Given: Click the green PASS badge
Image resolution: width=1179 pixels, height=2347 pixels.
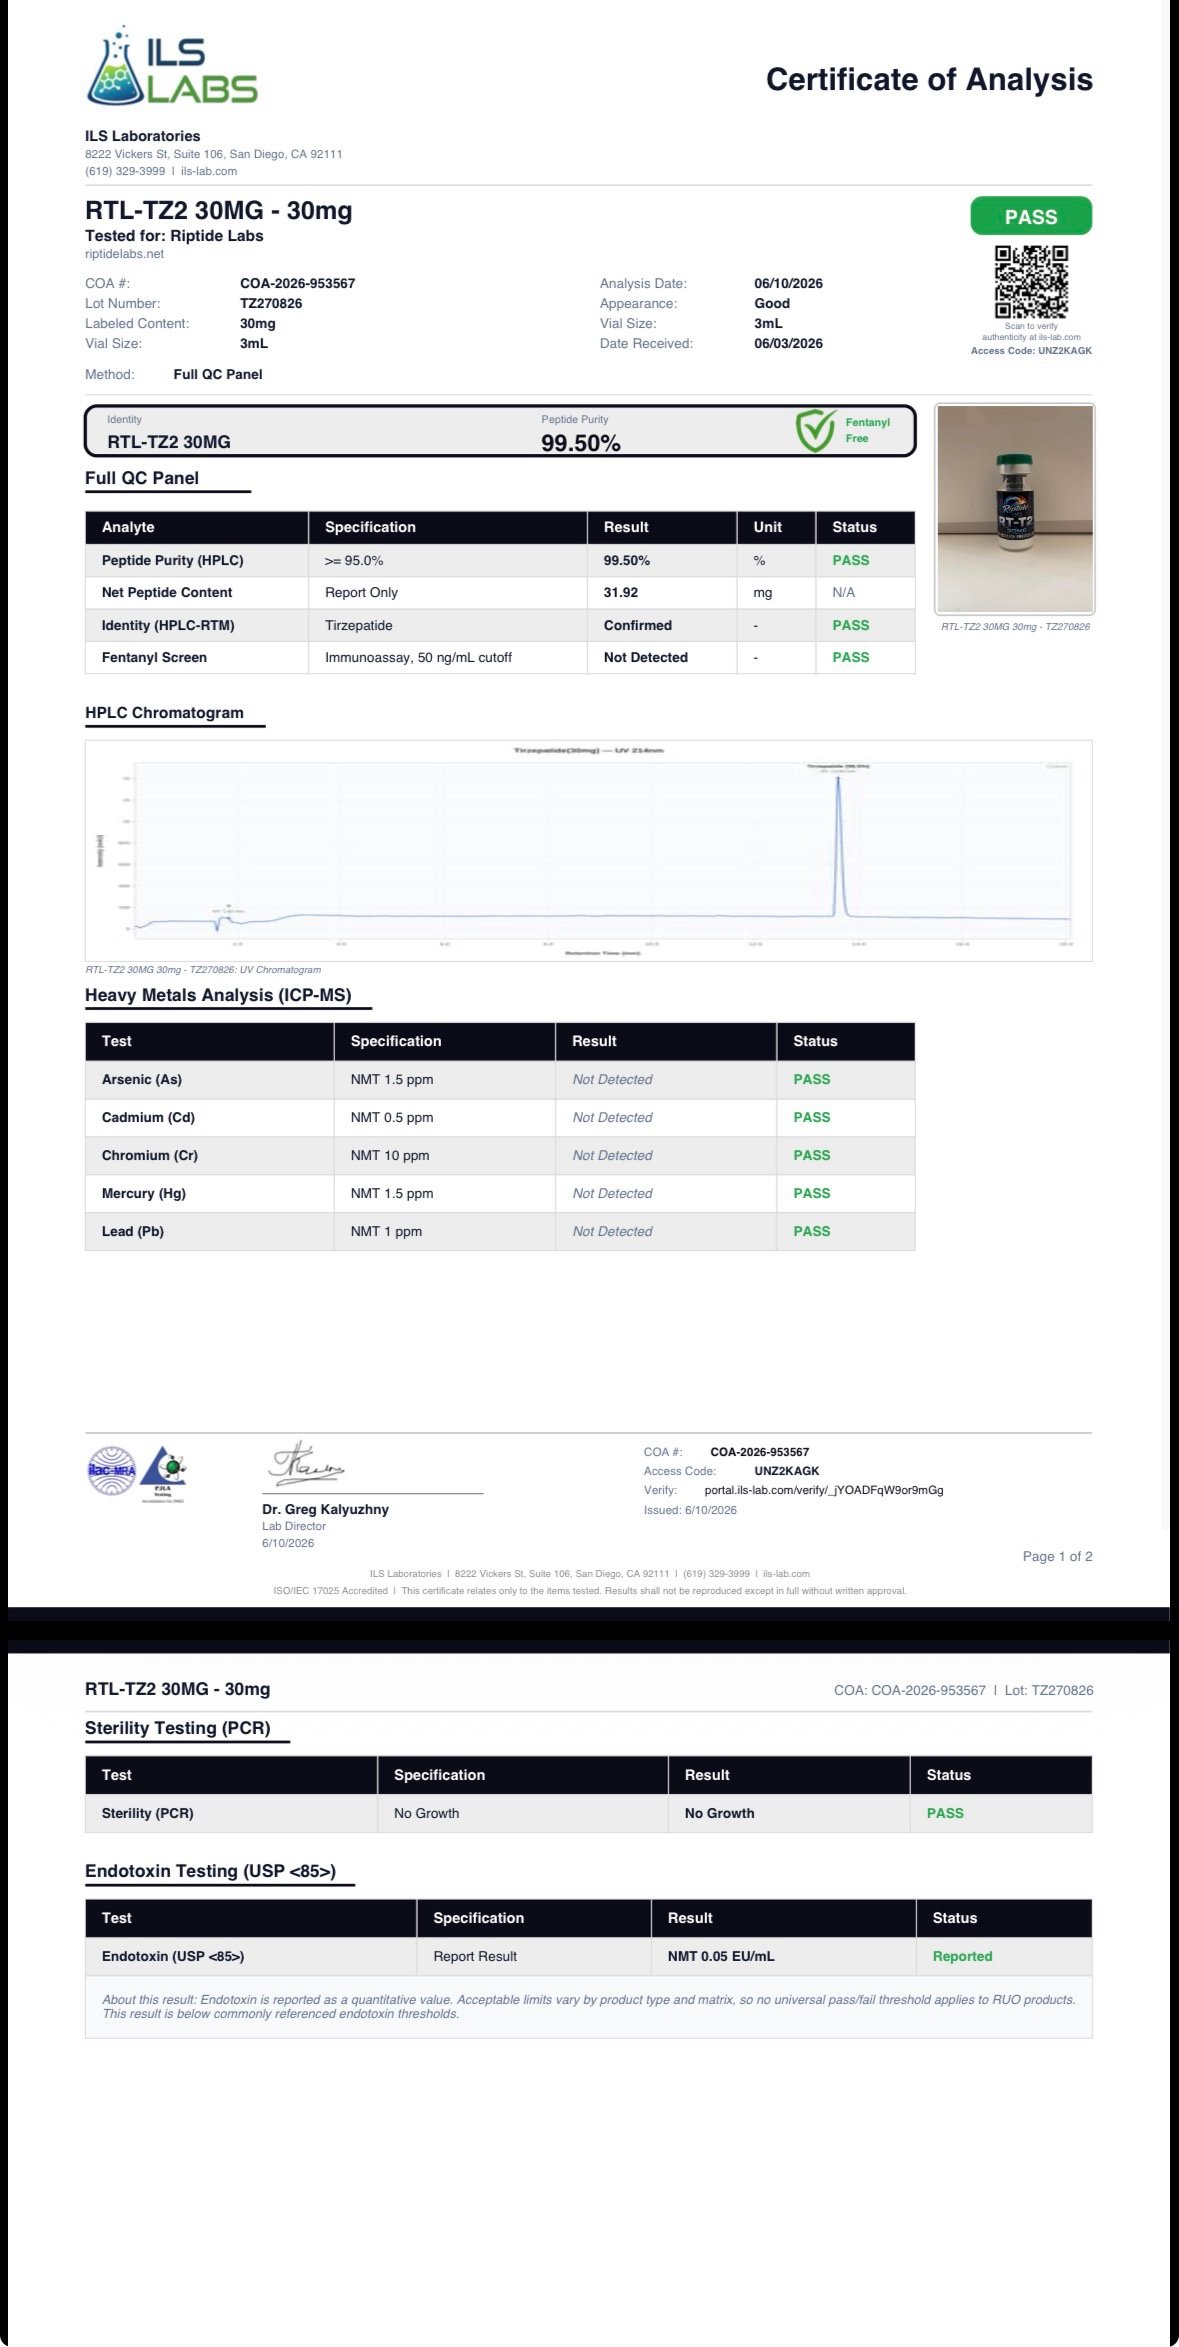Looking at the screenshot, I should tap(1031, 217).
